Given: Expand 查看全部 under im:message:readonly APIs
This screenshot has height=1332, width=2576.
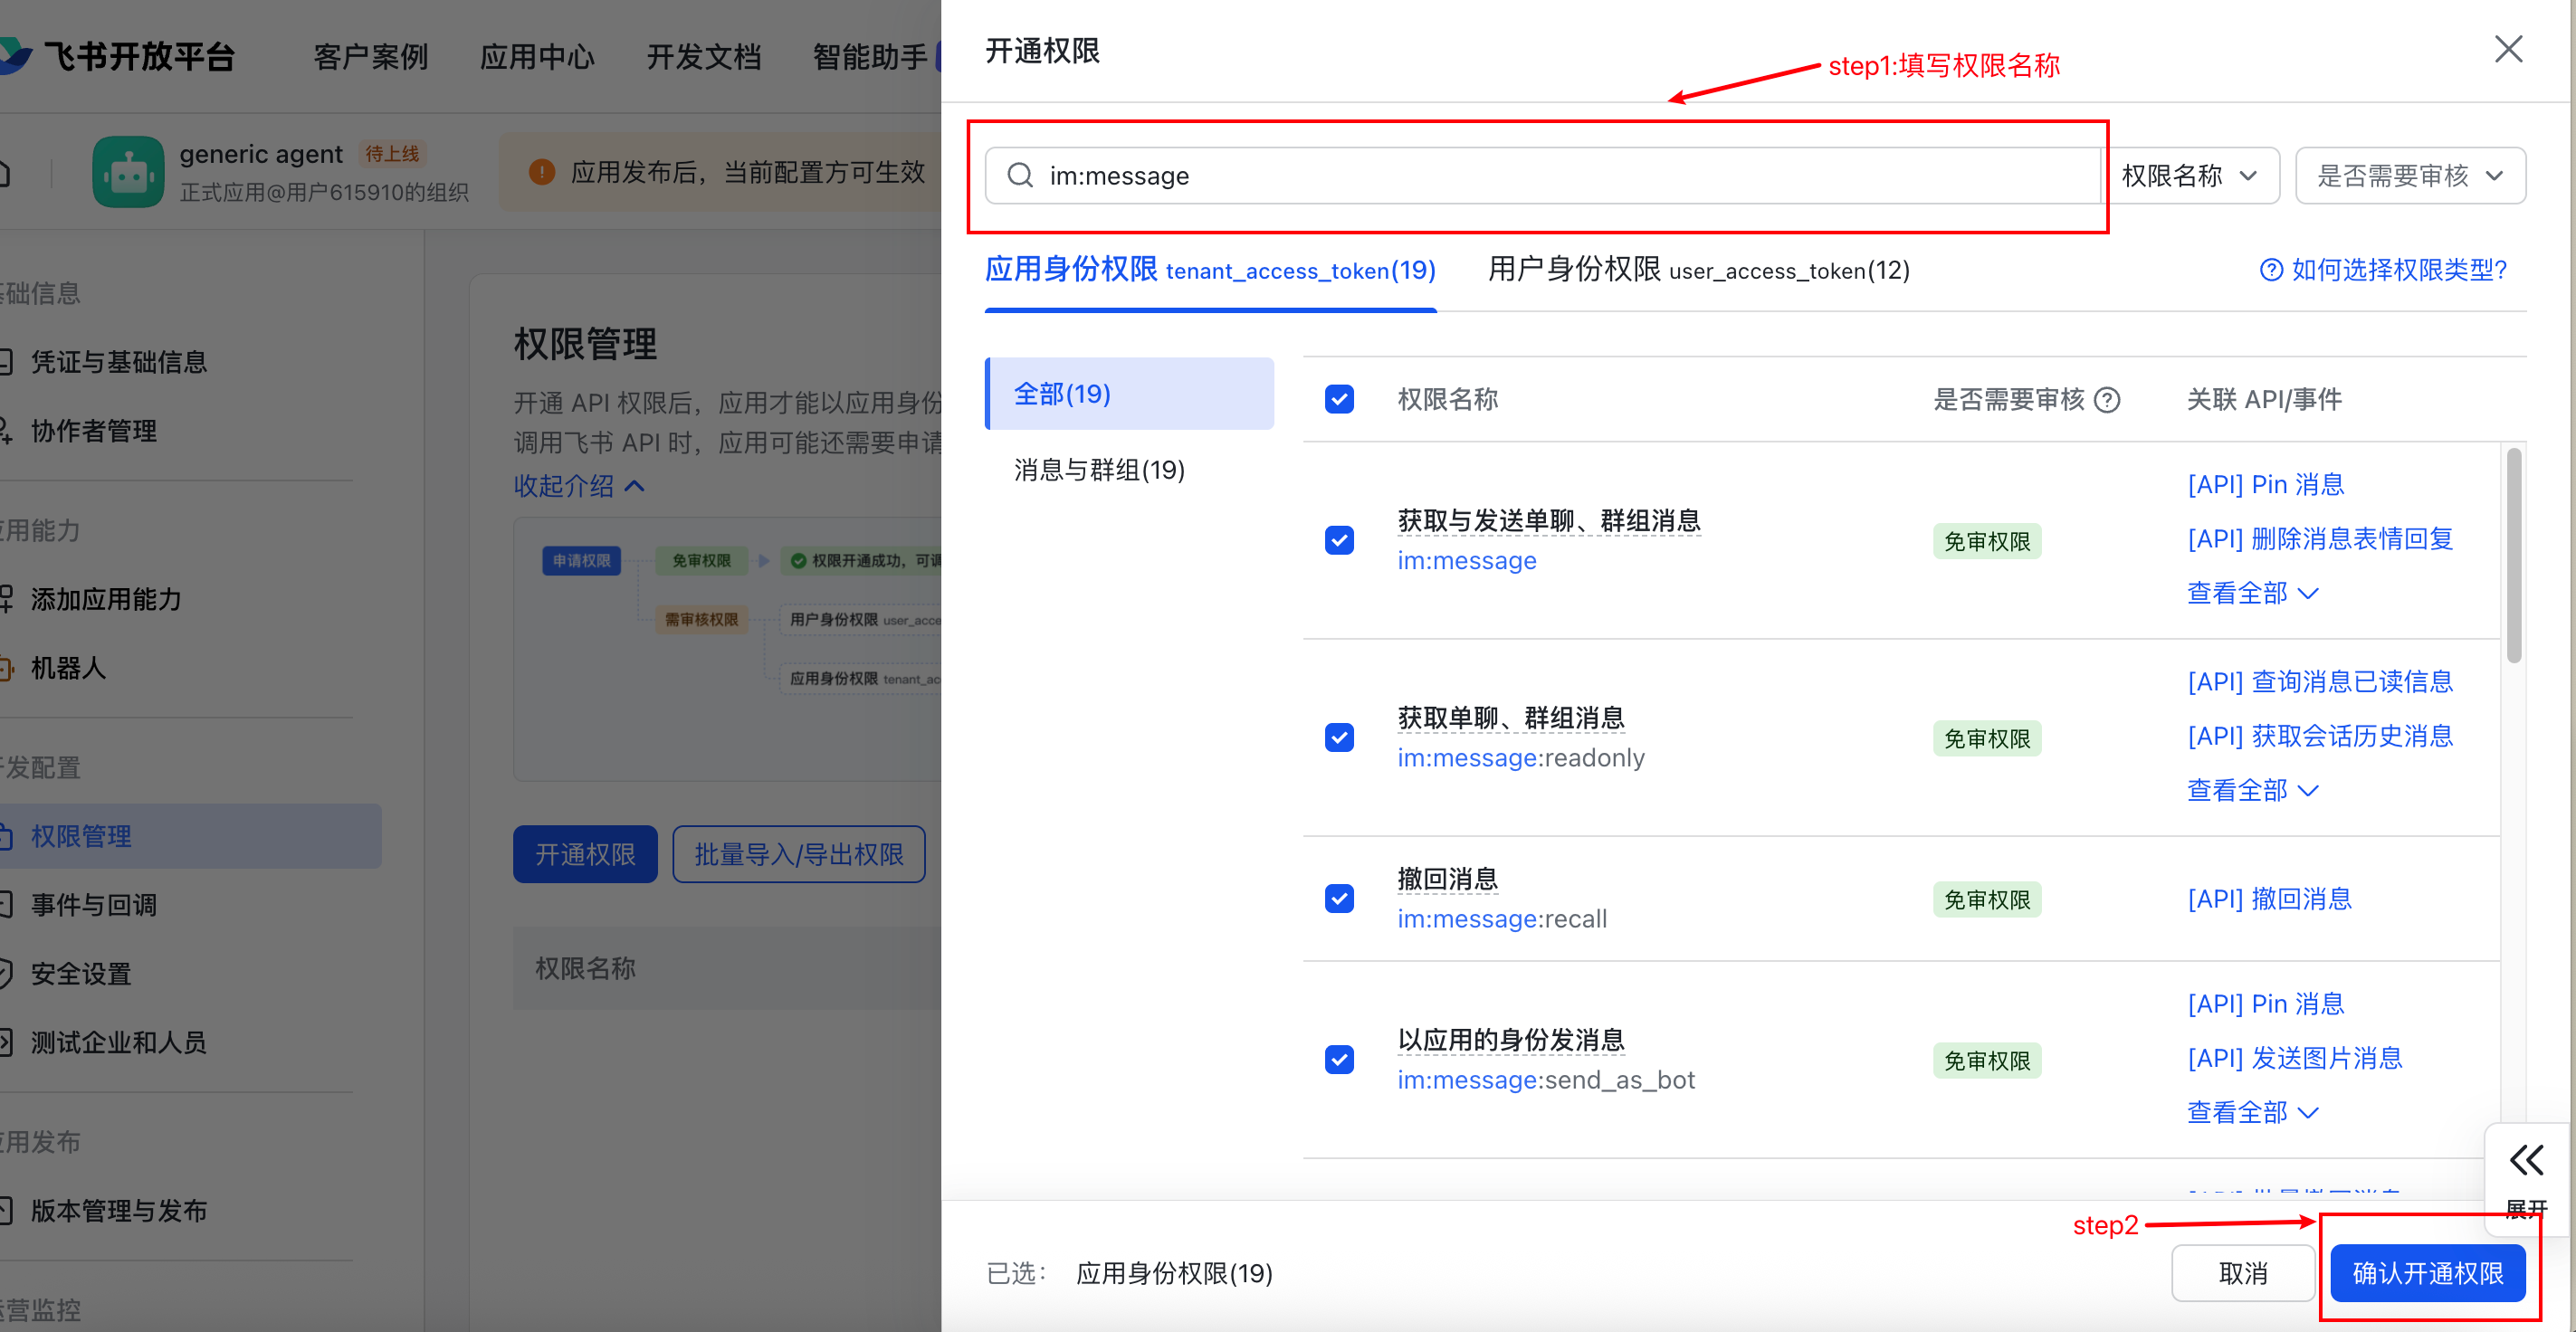Looking at the screenshot, I should pos(2251,790).
